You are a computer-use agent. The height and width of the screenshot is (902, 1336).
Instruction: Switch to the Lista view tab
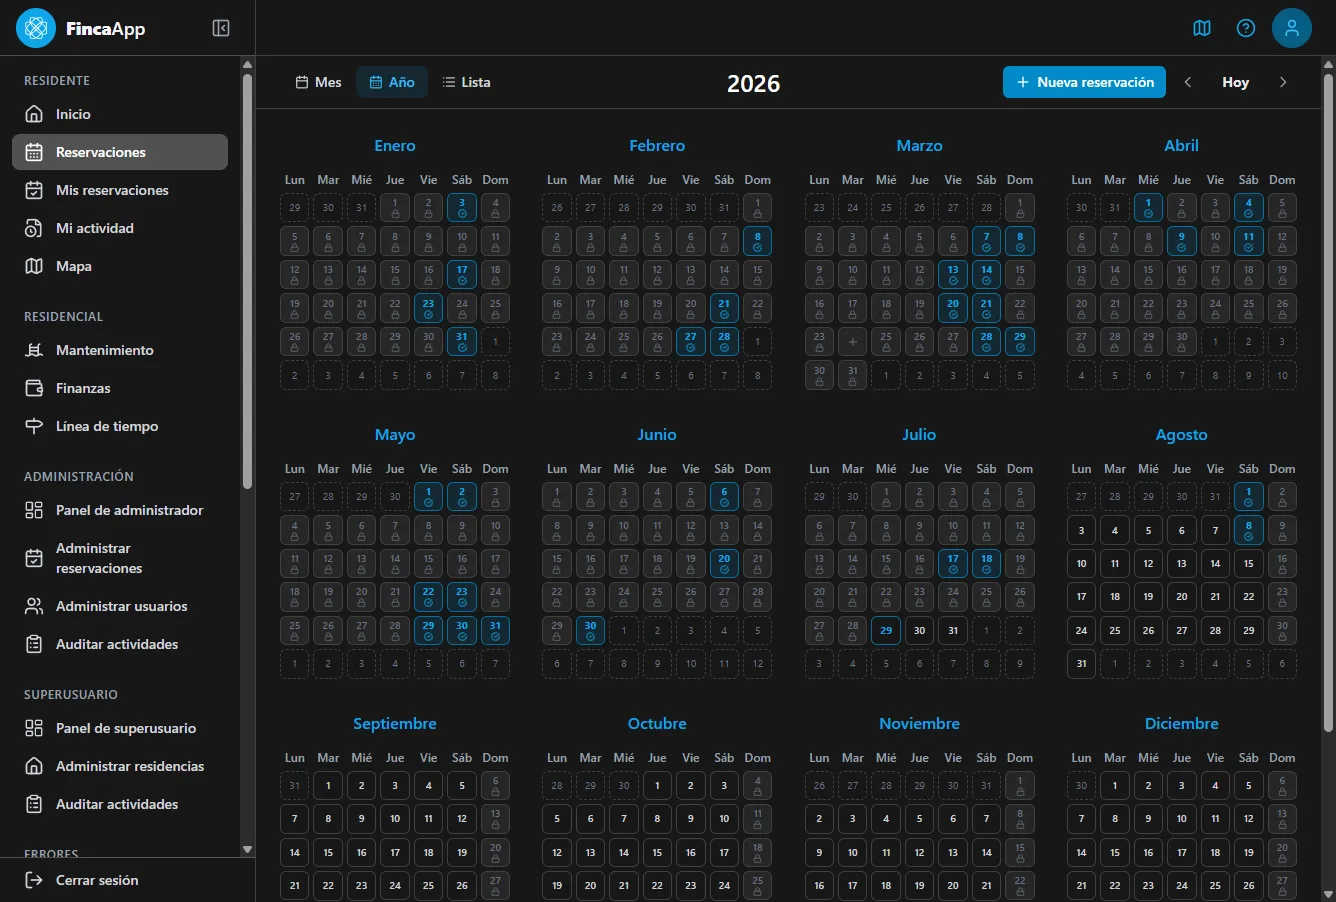466,82
